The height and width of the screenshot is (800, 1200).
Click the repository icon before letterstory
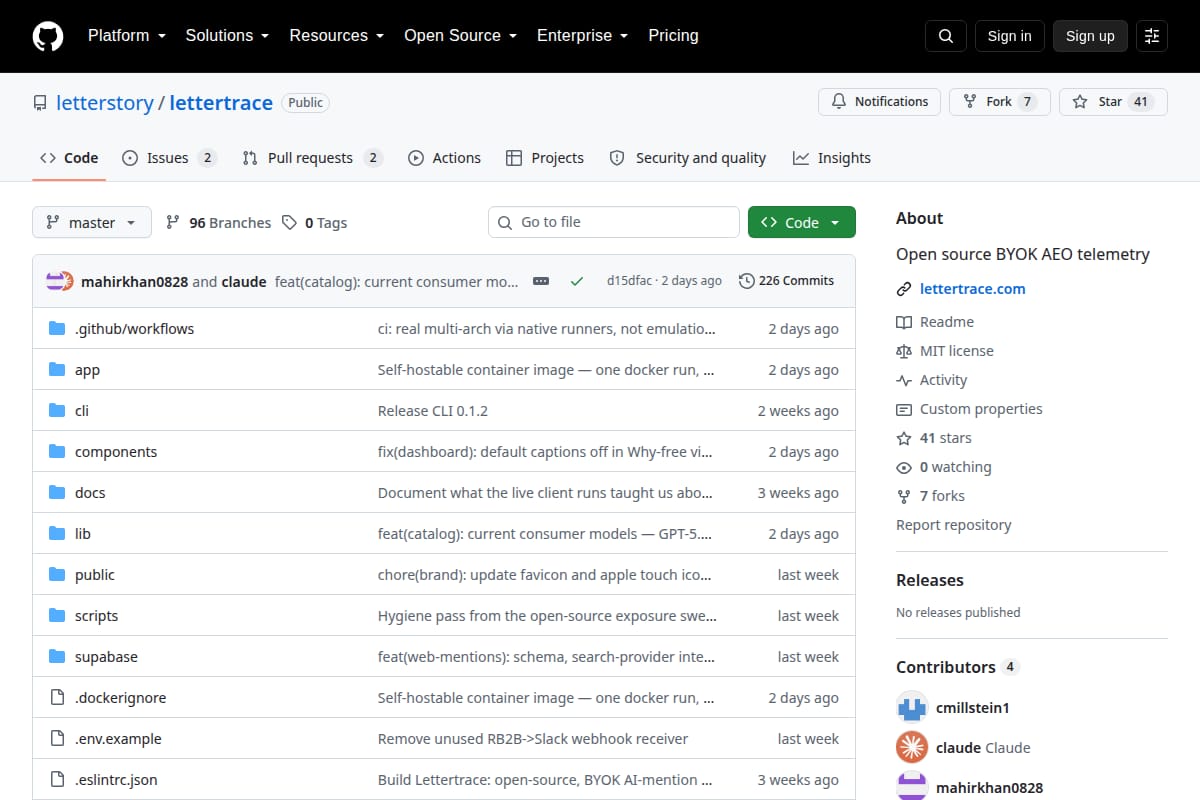40,103
